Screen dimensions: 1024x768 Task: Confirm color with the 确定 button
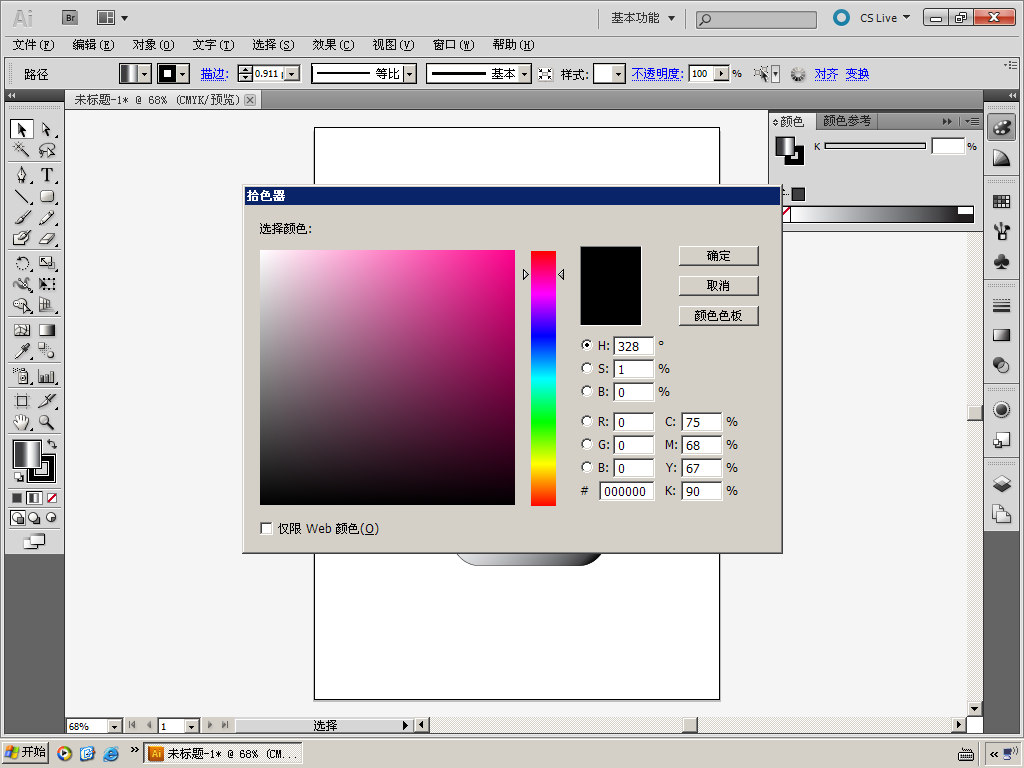(718, 256)
